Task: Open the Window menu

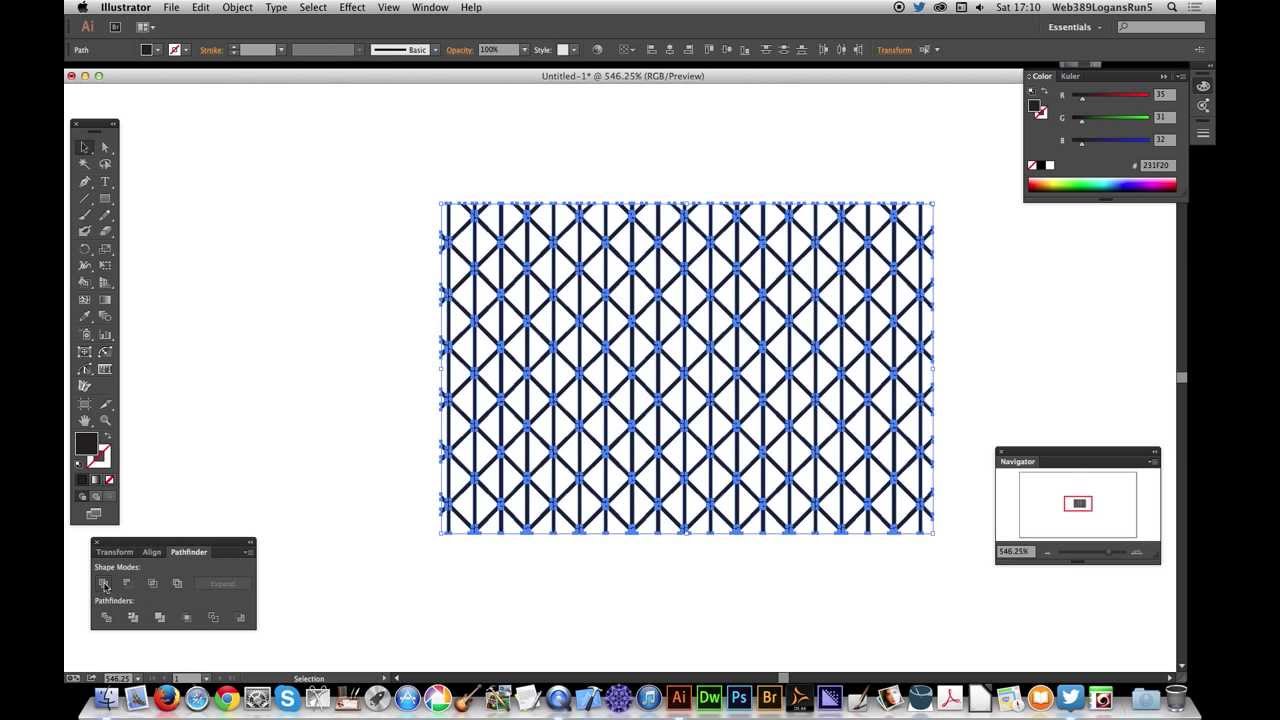Action: [x=430, y=7]
